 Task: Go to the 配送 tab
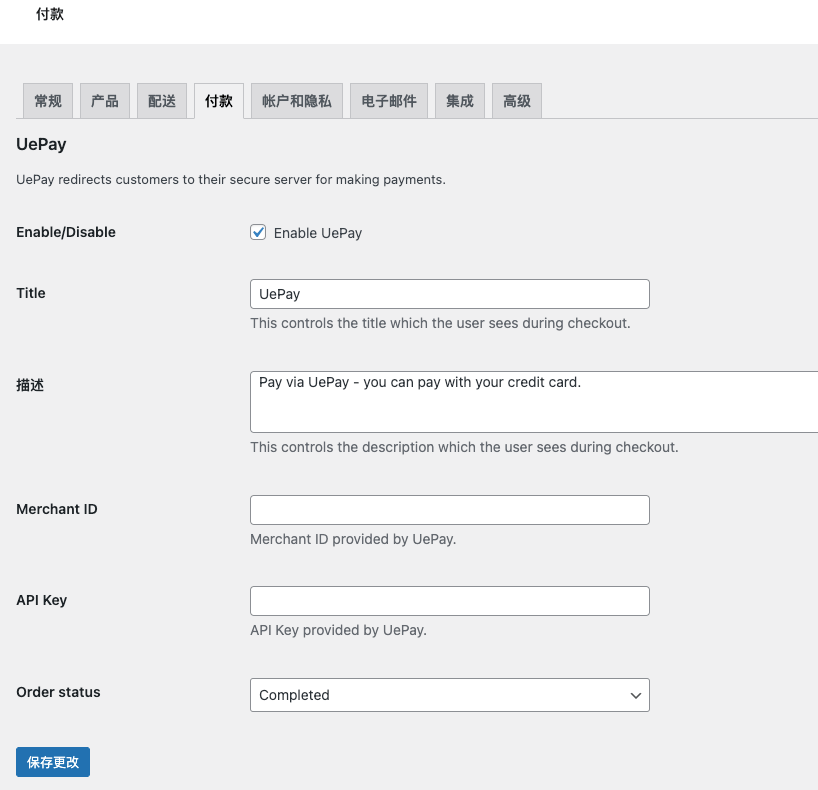click(162, 101)
